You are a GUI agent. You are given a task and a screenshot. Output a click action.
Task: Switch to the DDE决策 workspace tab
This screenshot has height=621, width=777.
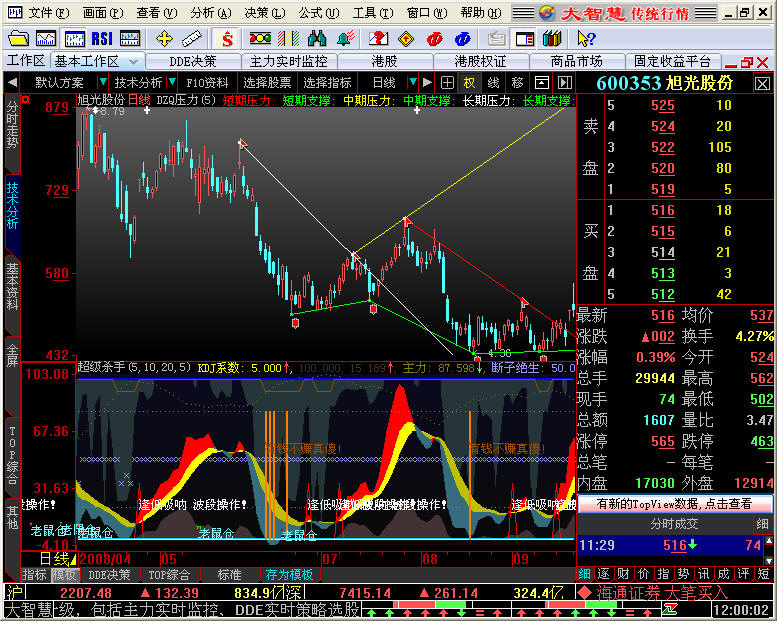click(193, 61)
